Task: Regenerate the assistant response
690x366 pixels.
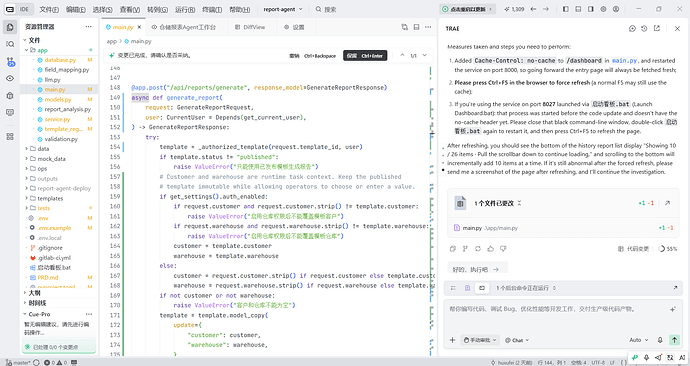Action: [478, 249]
